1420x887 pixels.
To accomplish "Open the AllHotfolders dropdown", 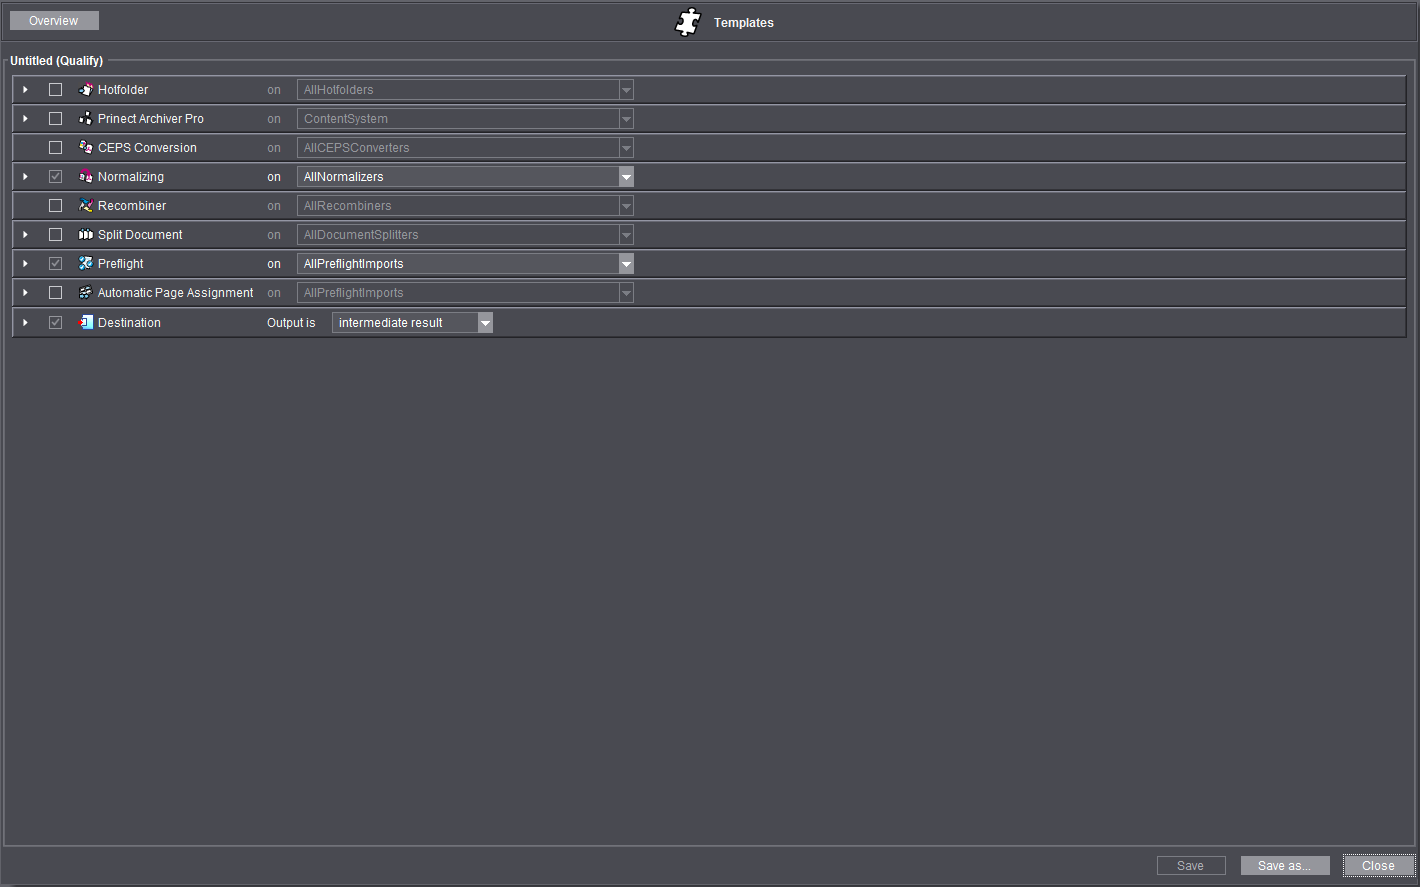I will tap(465, 90).
